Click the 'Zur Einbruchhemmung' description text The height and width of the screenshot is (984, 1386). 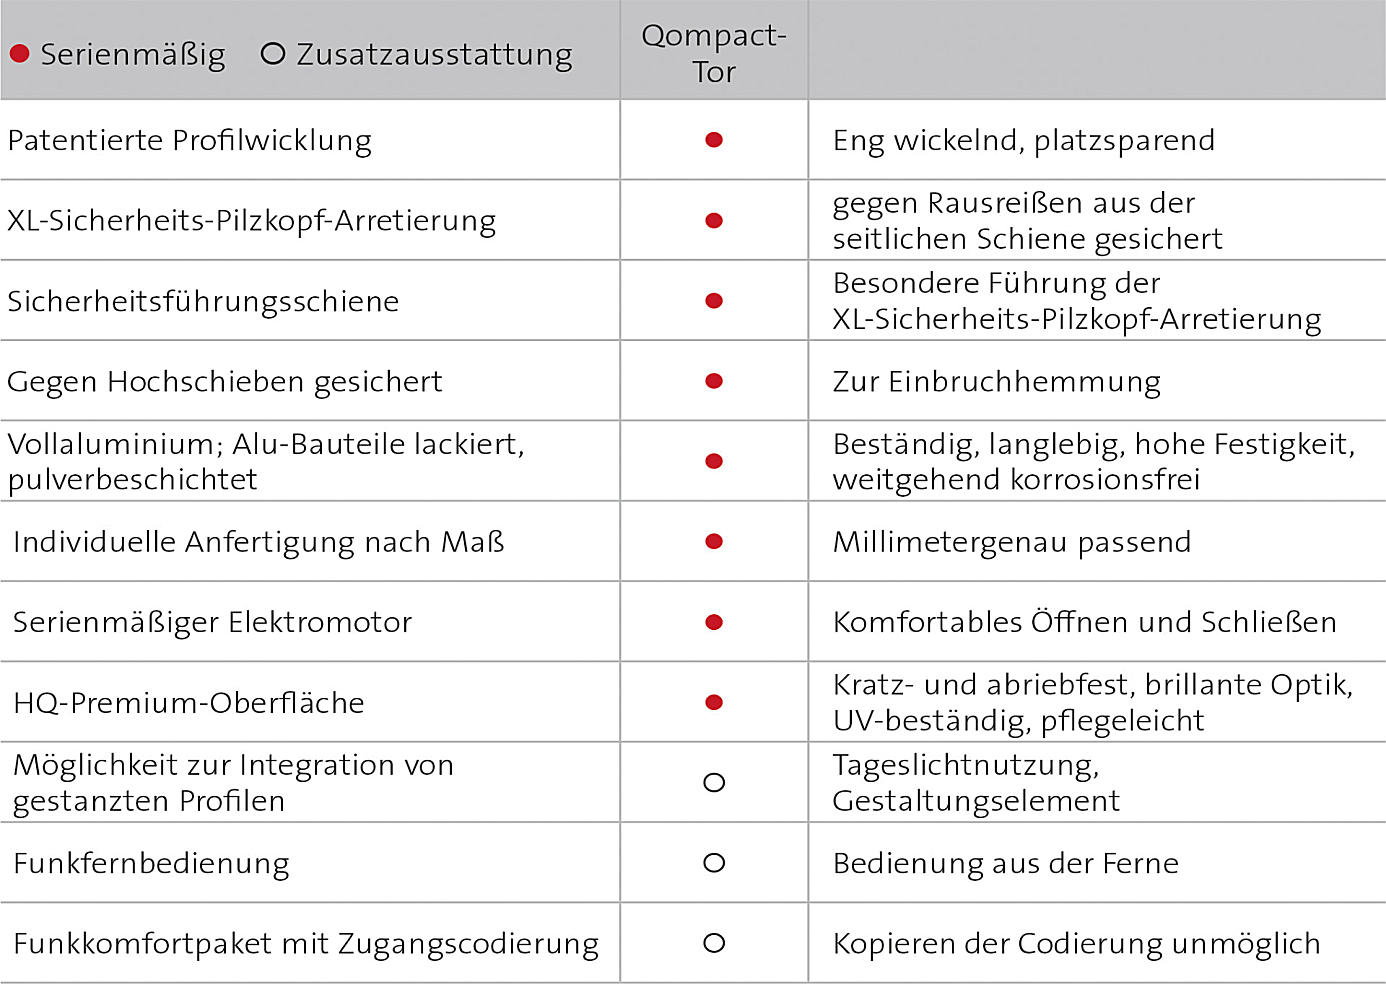996,382
